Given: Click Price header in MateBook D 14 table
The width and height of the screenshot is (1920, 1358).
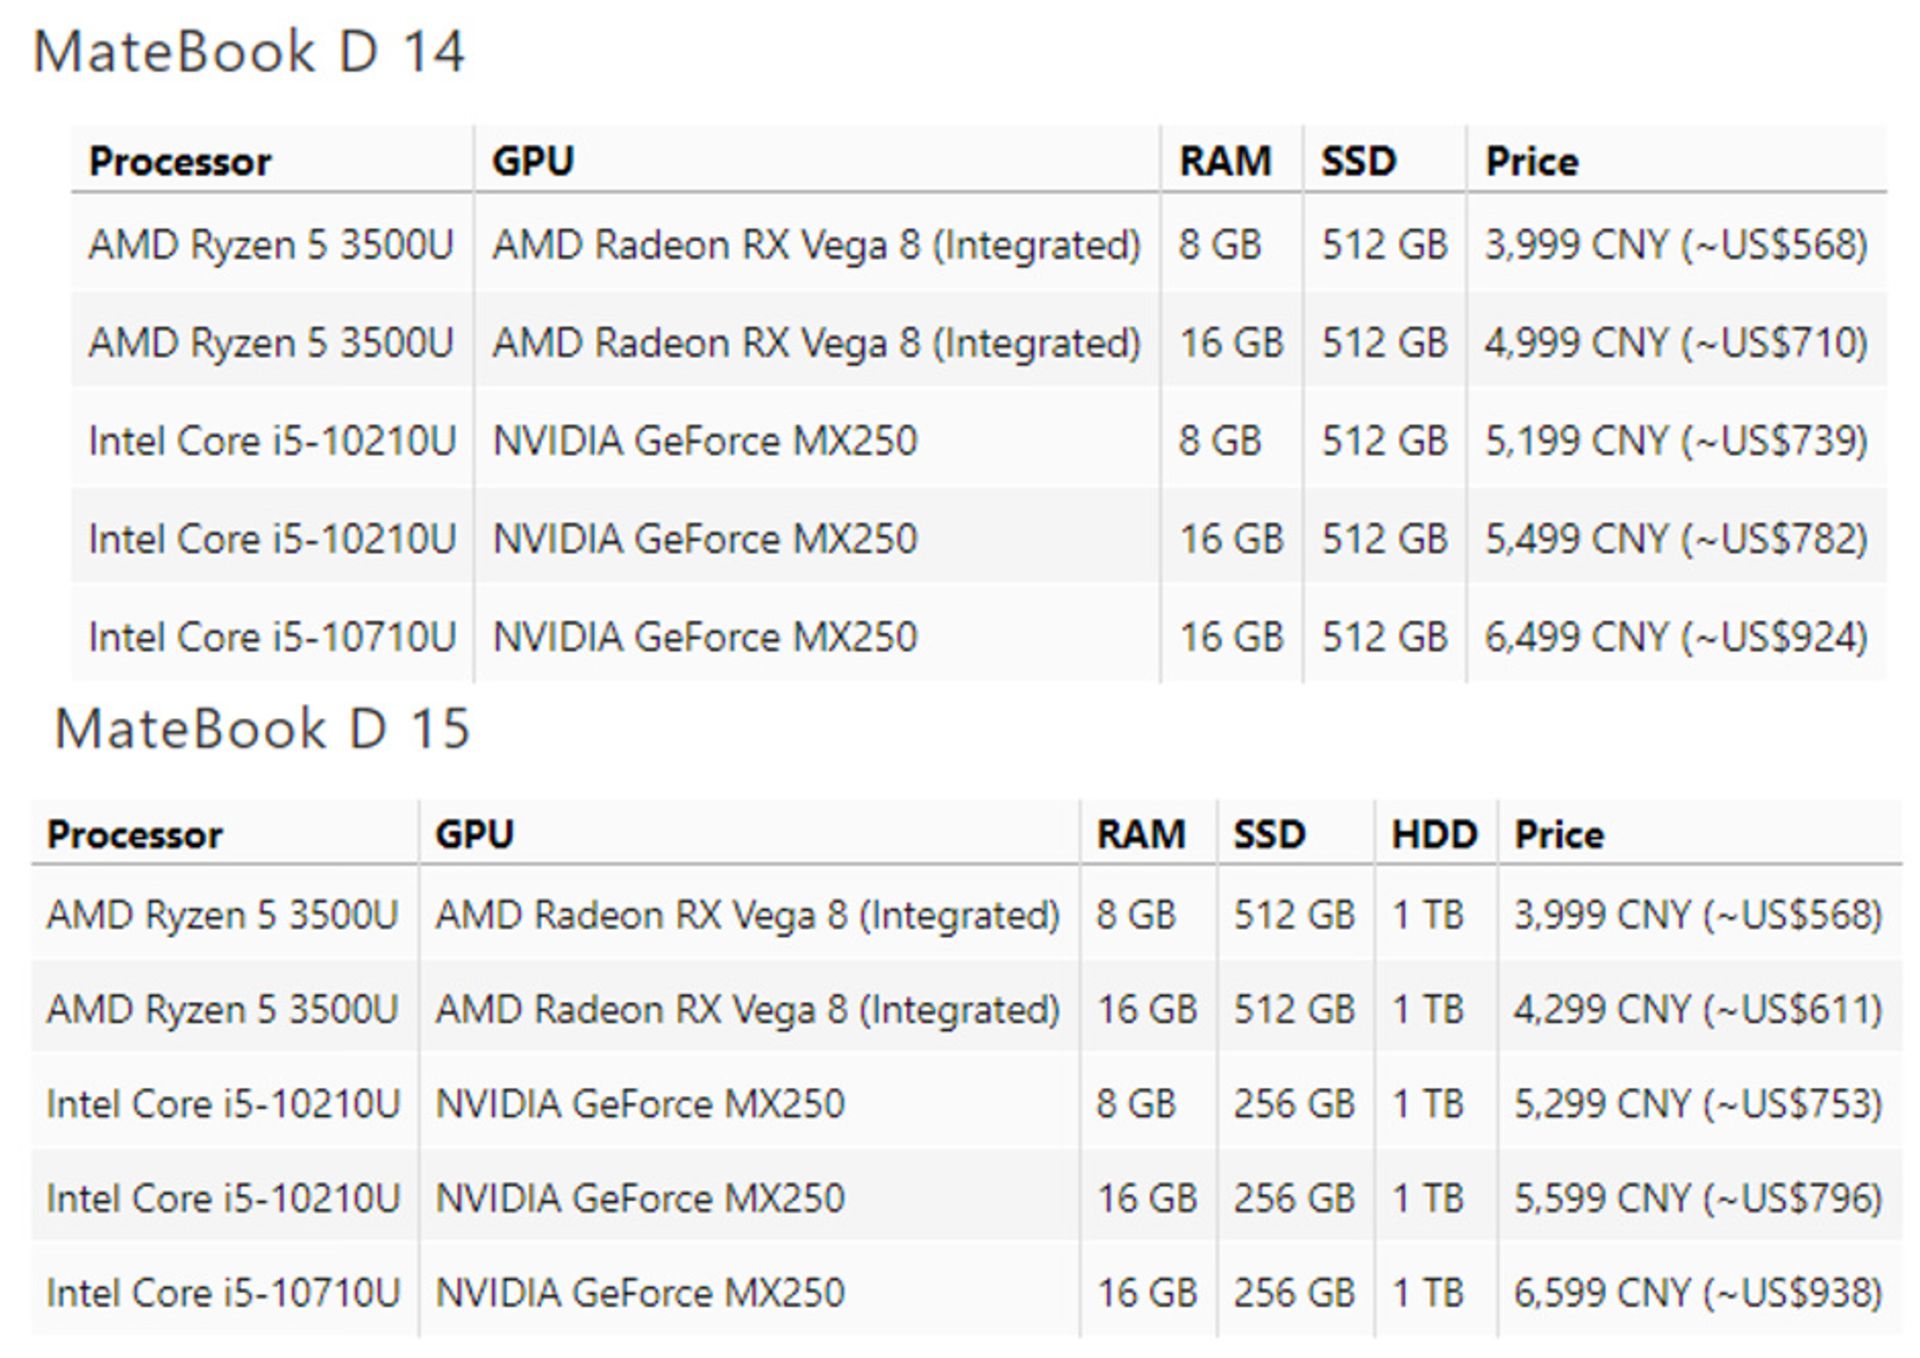Looking at the screenshot, I should [x=1531, y=161].
